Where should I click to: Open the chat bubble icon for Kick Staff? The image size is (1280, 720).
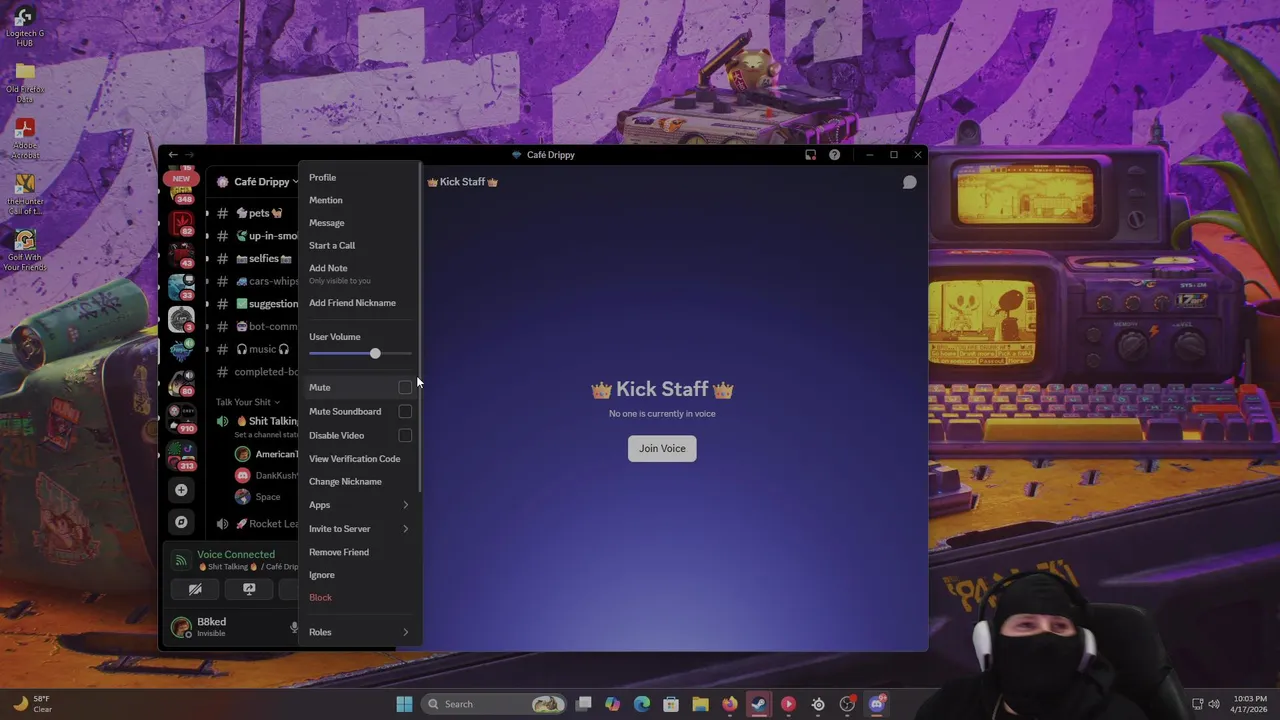(909, 182)
